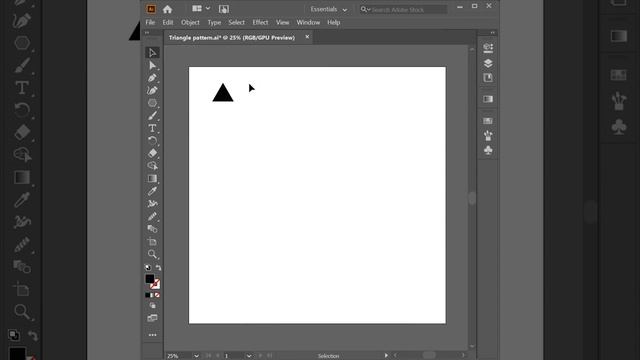Open the Layers panel icon
Viewport: 640px width, 360px height.
[488, 63]
